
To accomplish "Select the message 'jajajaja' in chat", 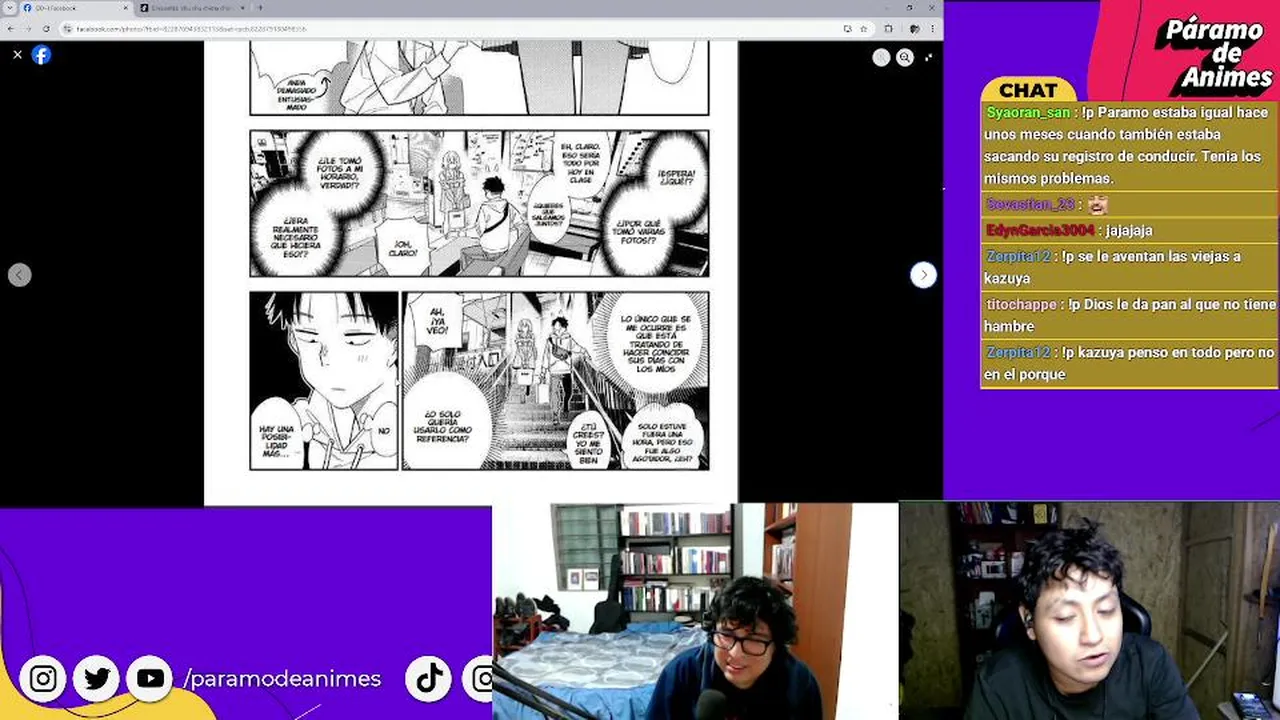I will (1129, 230).
